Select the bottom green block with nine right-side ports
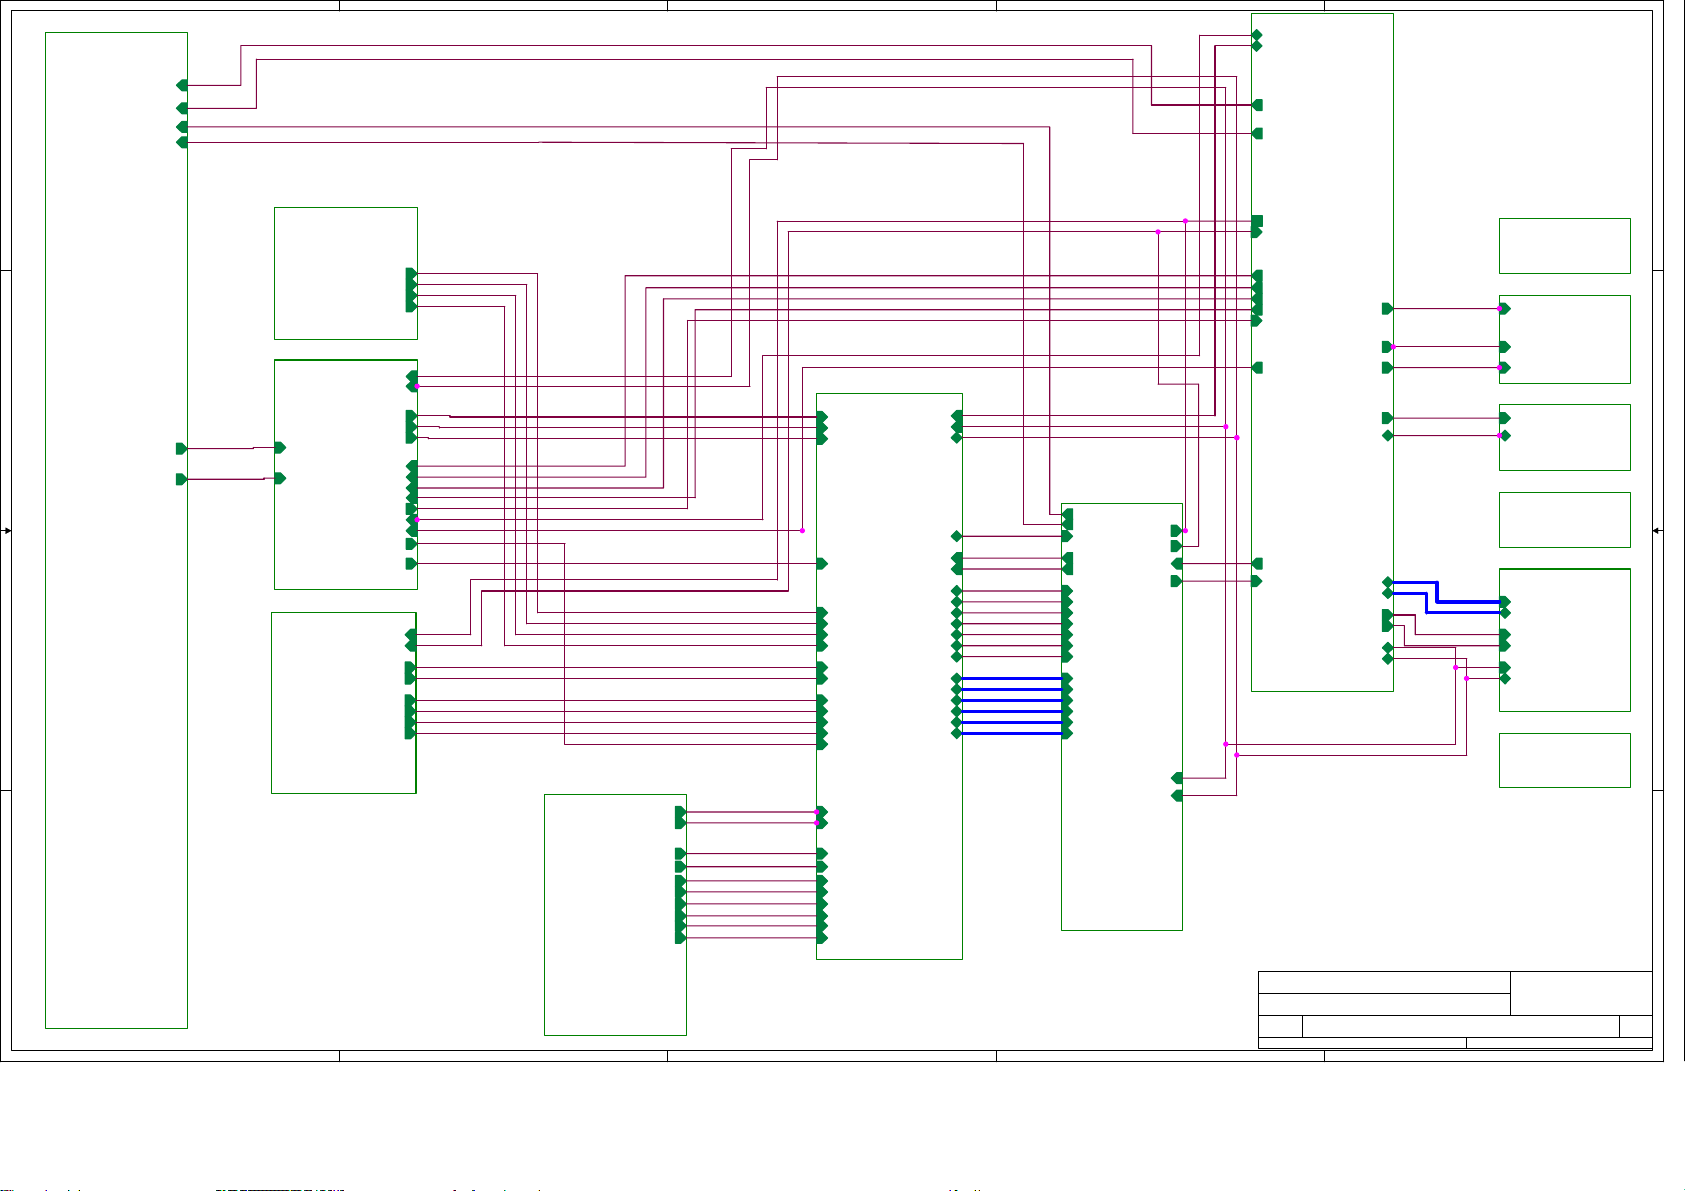The height and width of the screenshot is (1191, 1685). pos(615,915)
